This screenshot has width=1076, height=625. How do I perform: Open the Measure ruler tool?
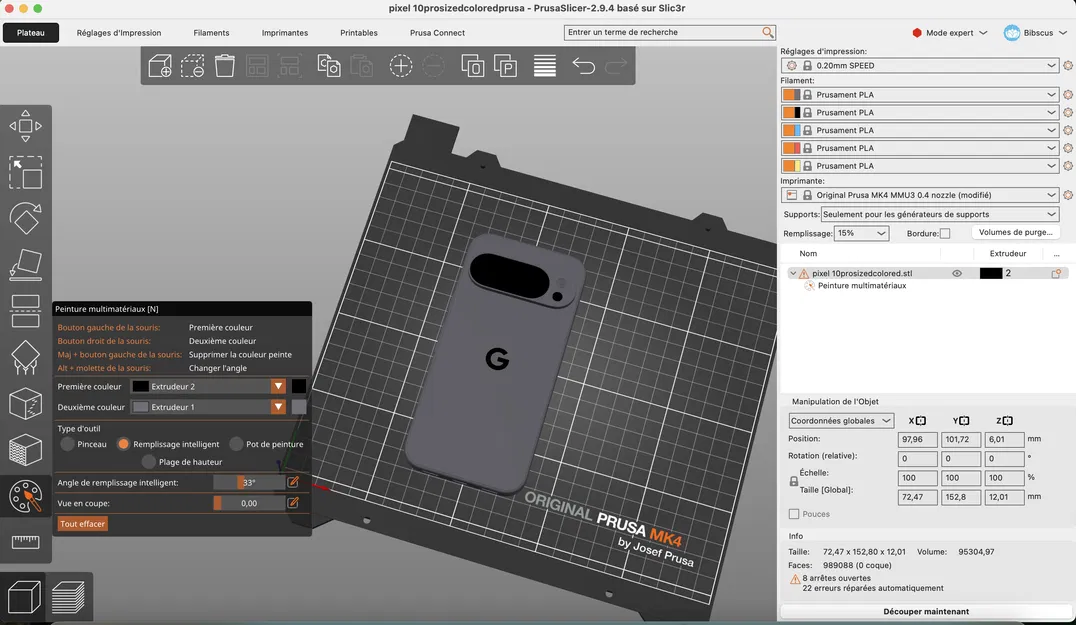(25, 542)
